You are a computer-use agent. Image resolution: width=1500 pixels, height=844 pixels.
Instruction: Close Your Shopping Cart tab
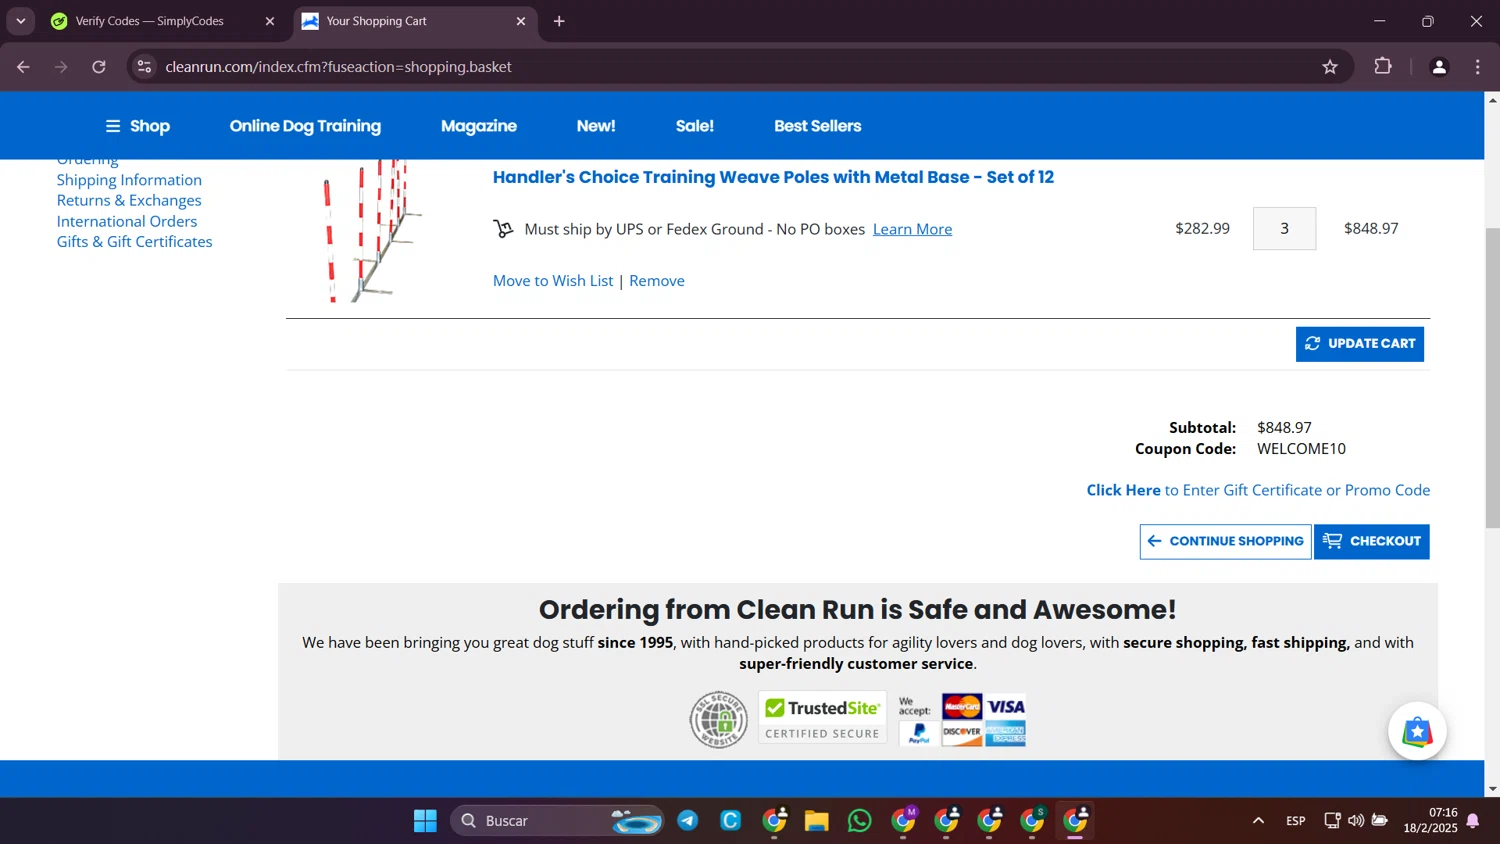[x=520, y=21]
